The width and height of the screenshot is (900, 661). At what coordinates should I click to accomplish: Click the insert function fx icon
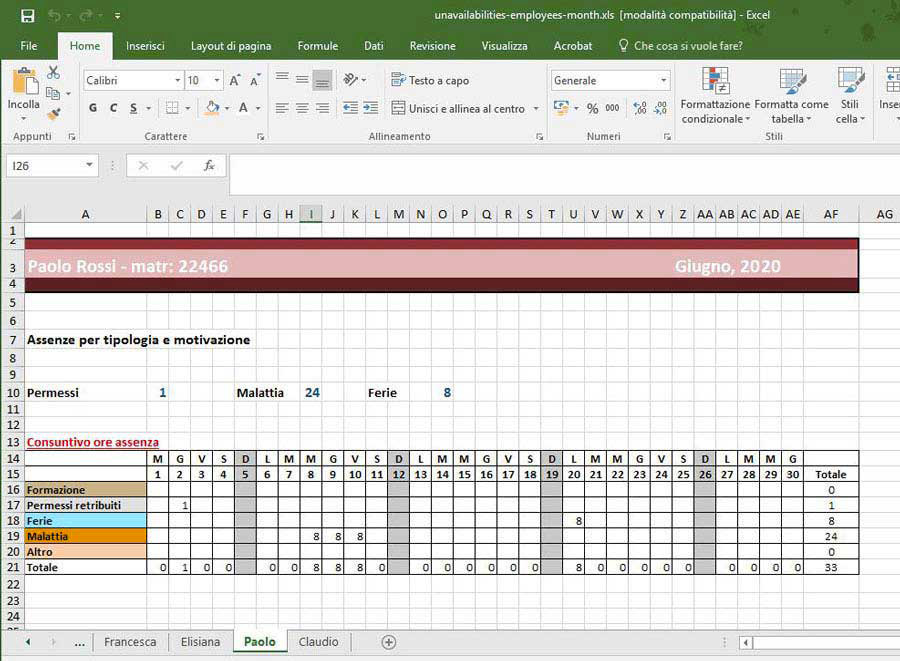click(x=209, y=166)
